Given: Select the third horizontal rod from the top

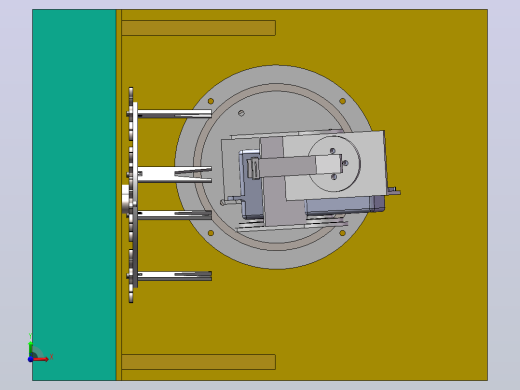Looking at the screenshot, I should click(x=174, y=215).
